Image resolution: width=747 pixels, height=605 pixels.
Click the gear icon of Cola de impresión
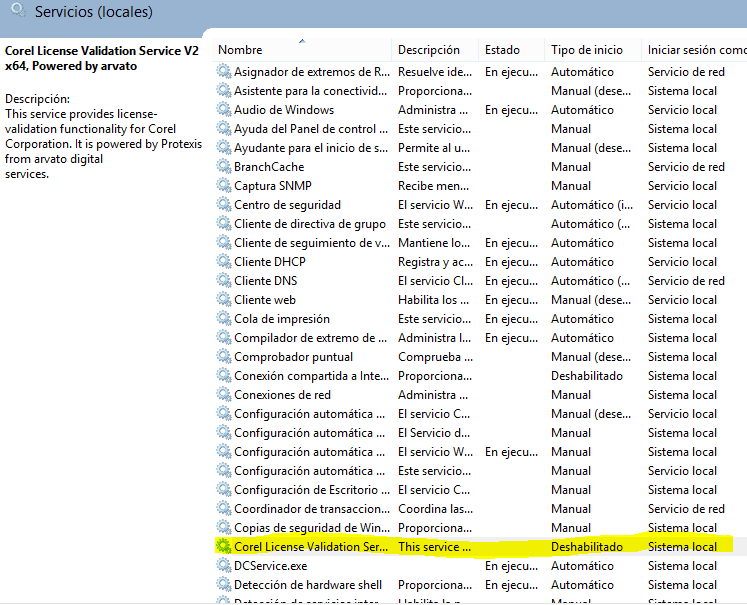[223, 319]
